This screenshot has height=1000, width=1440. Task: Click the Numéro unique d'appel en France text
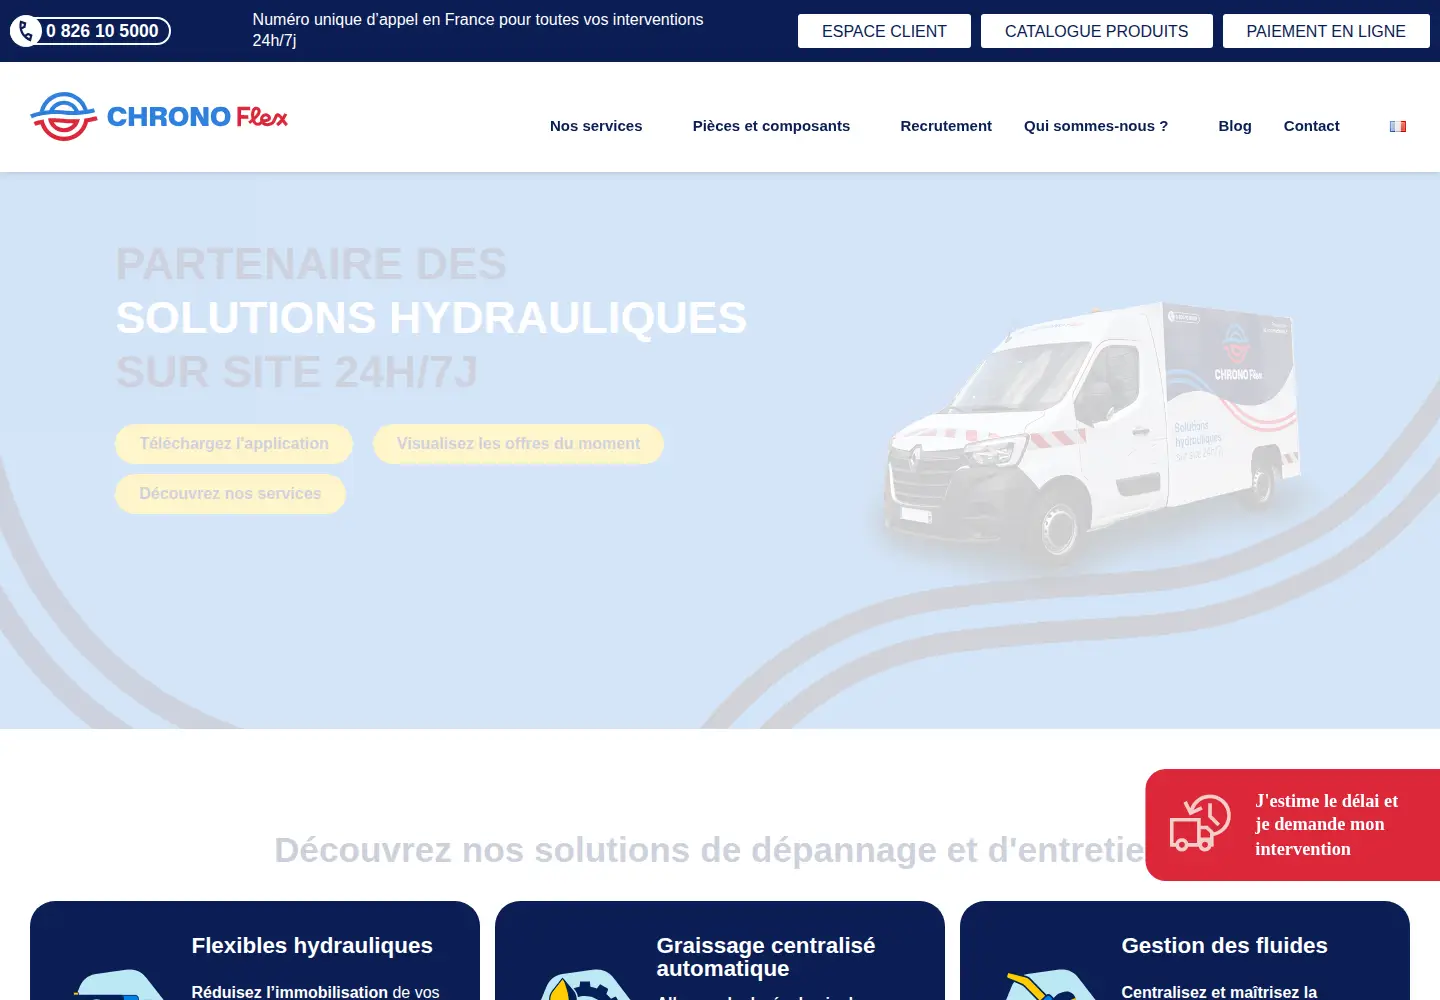pos(478,30)
